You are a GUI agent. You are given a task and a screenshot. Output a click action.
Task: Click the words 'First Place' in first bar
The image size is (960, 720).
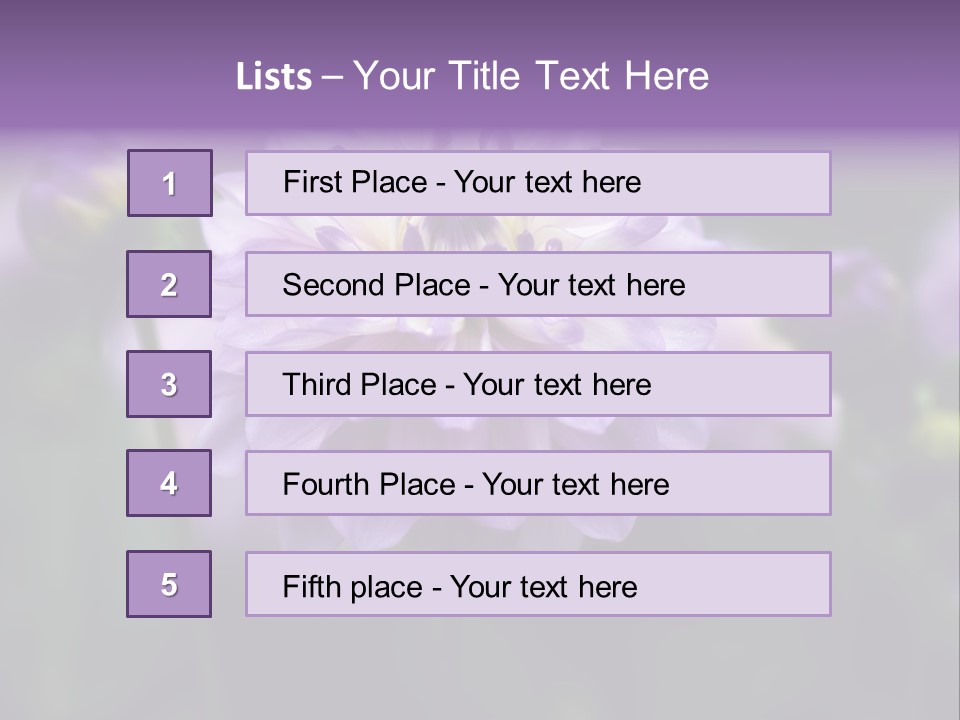click(x=354, y=182)
